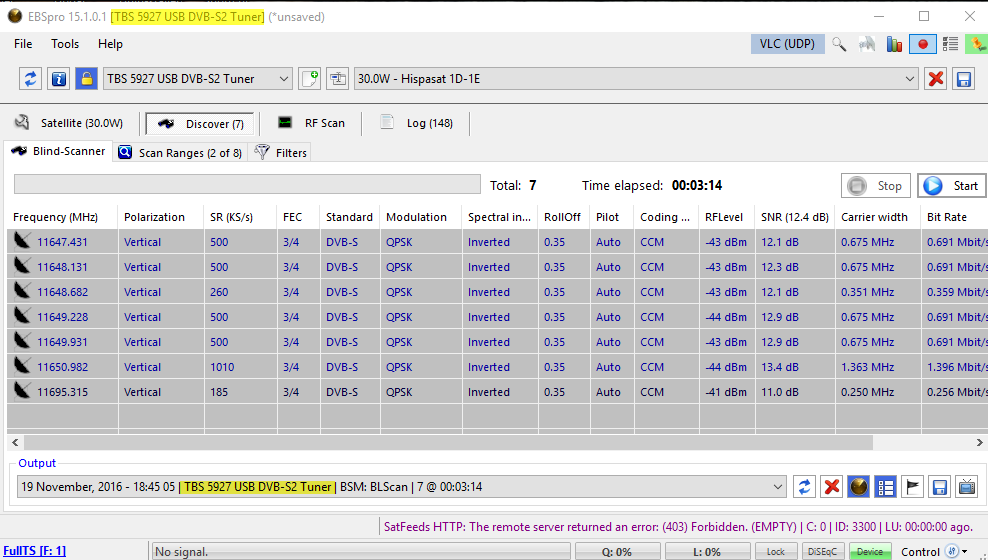Toggle the yellow padlock lock button
Screen dimensions: 988x560
tap(87, 79)
